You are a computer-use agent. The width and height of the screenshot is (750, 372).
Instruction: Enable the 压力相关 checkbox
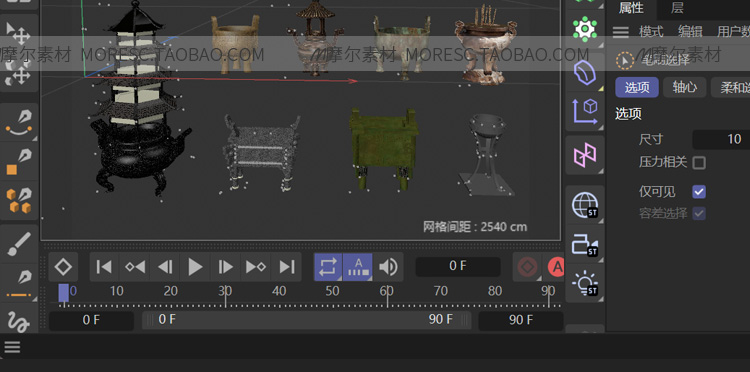pos(699,163)
